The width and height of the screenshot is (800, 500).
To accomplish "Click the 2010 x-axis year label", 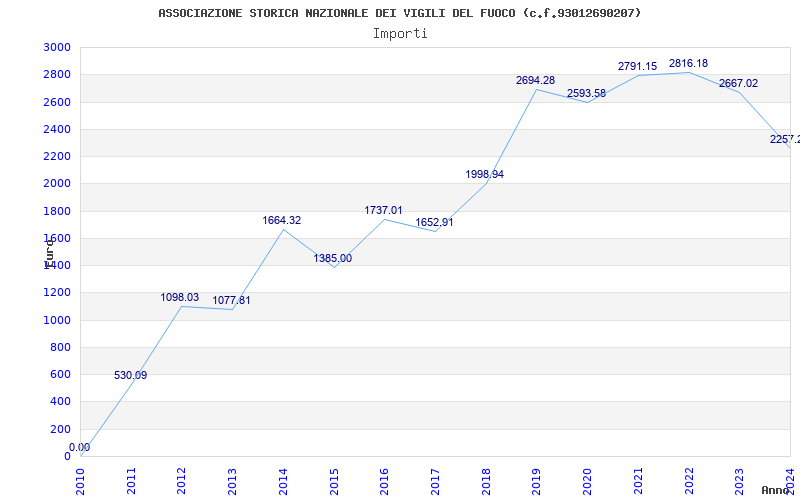I will pyautogui.click(x=80, y=482).
